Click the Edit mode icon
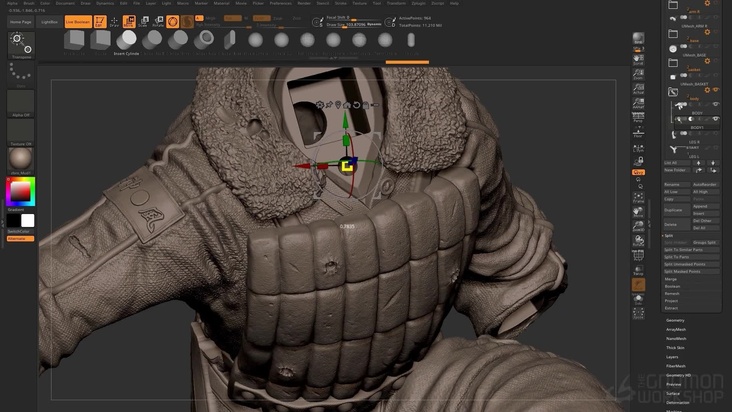The image size is (732, 412). [100, 21]
